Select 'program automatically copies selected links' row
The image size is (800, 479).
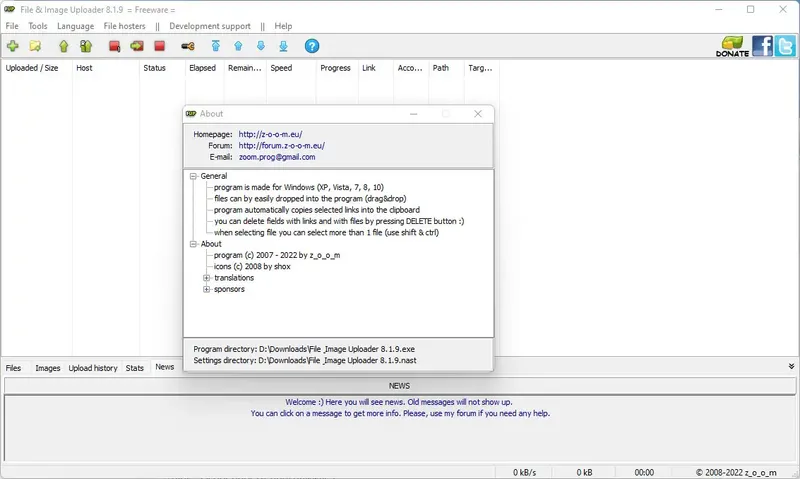coord(316,210)
